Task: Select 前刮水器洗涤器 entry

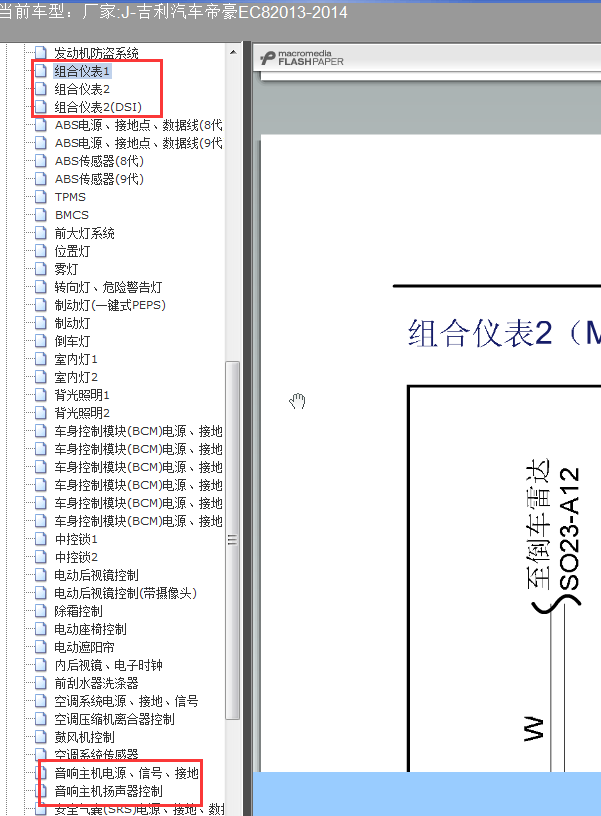Action: (x=96, y=683)
